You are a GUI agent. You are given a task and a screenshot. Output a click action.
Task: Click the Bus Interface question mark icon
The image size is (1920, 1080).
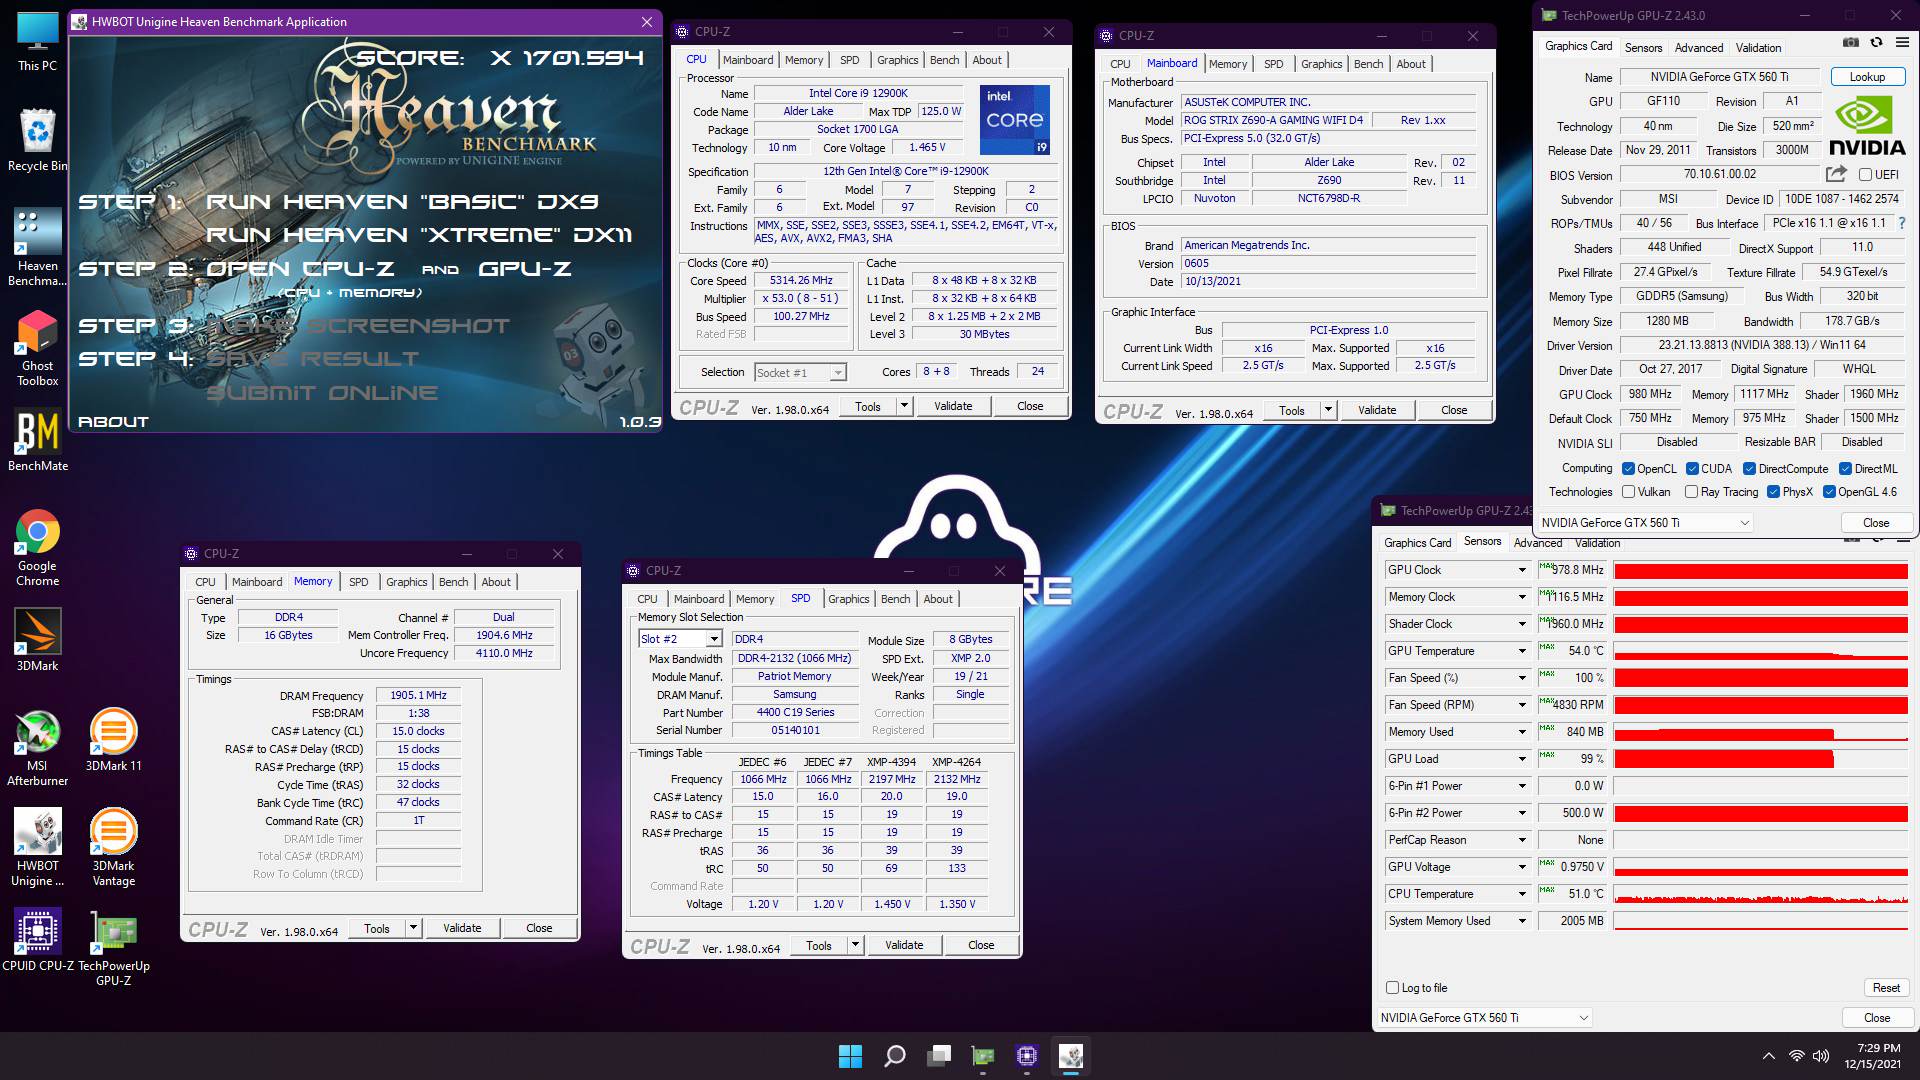coord(1902,223)
